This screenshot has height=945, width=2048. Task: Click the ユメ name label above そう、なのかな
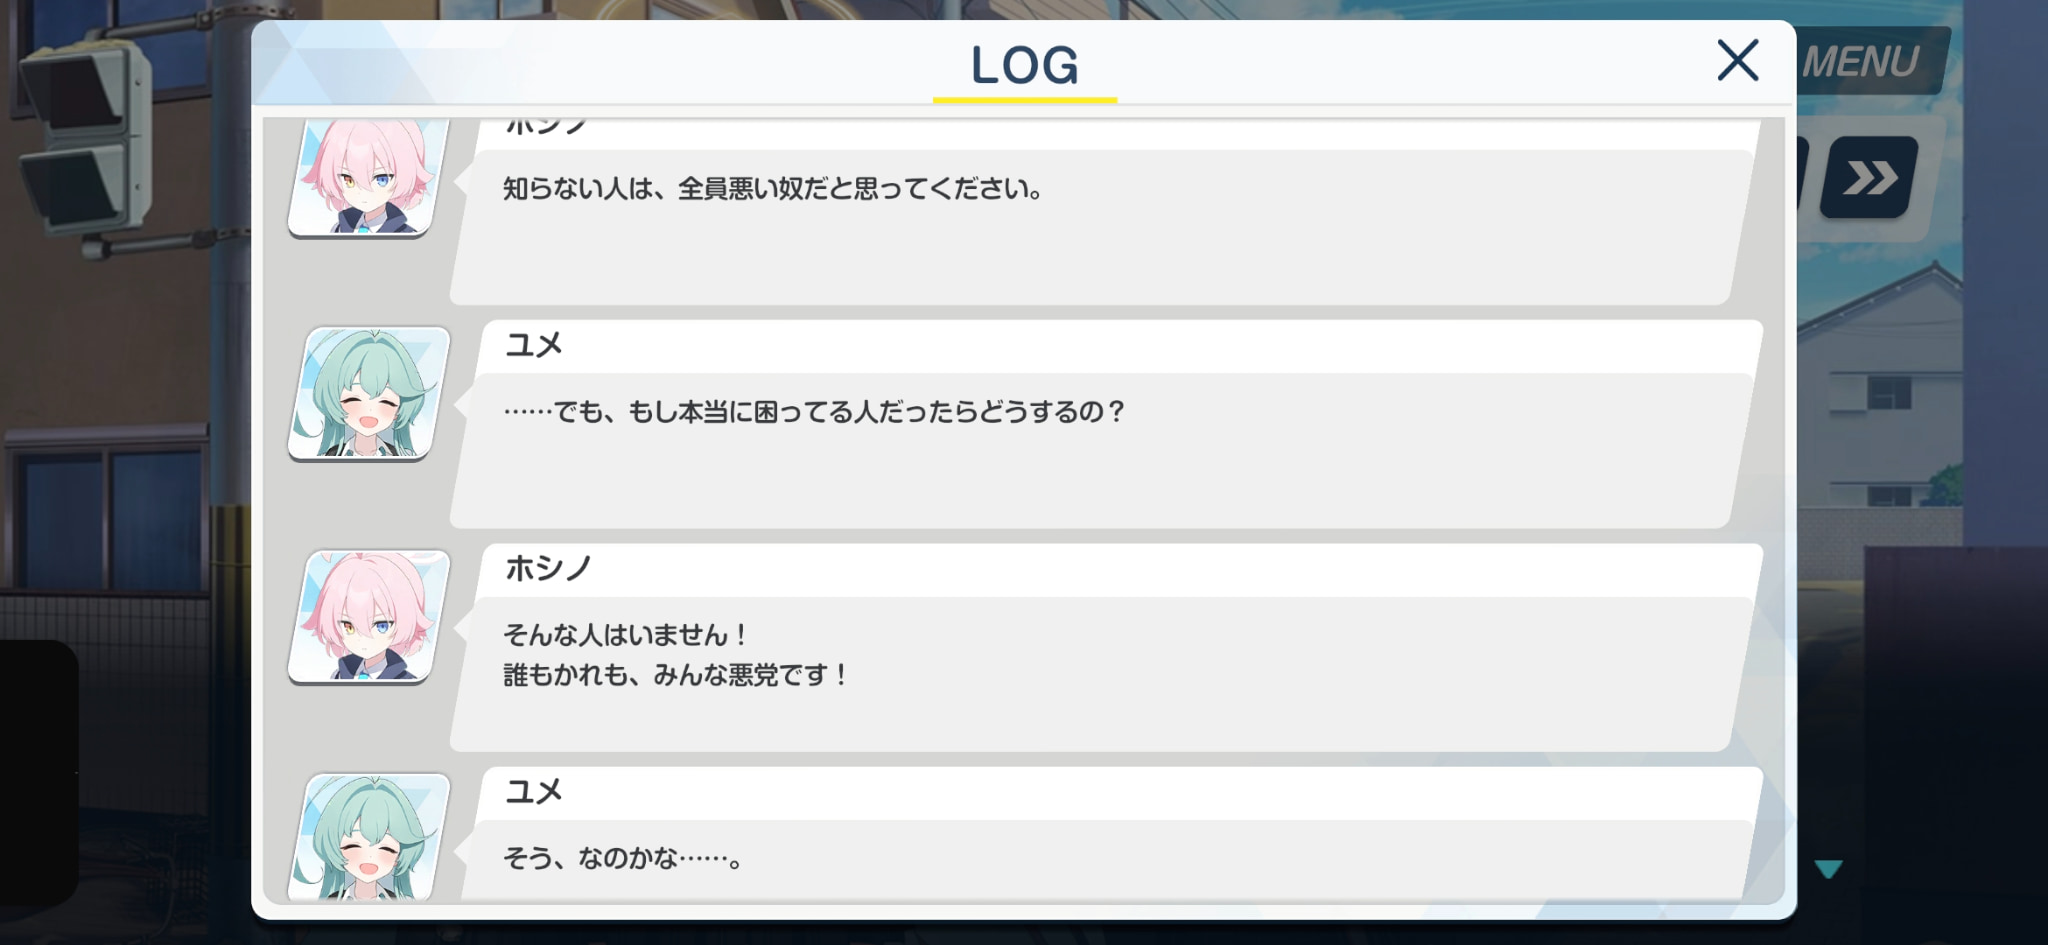coord(534,791)
